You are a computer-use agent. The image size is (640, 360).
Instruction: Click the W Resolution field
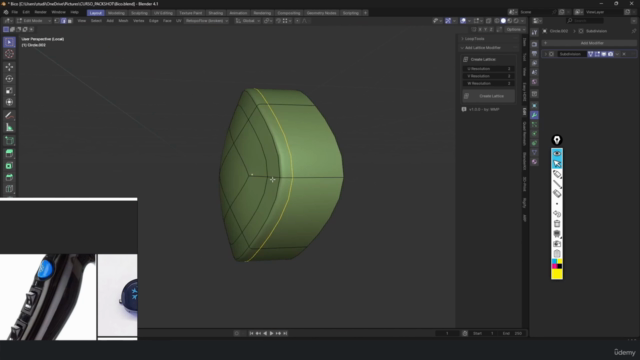pos(489,83)
